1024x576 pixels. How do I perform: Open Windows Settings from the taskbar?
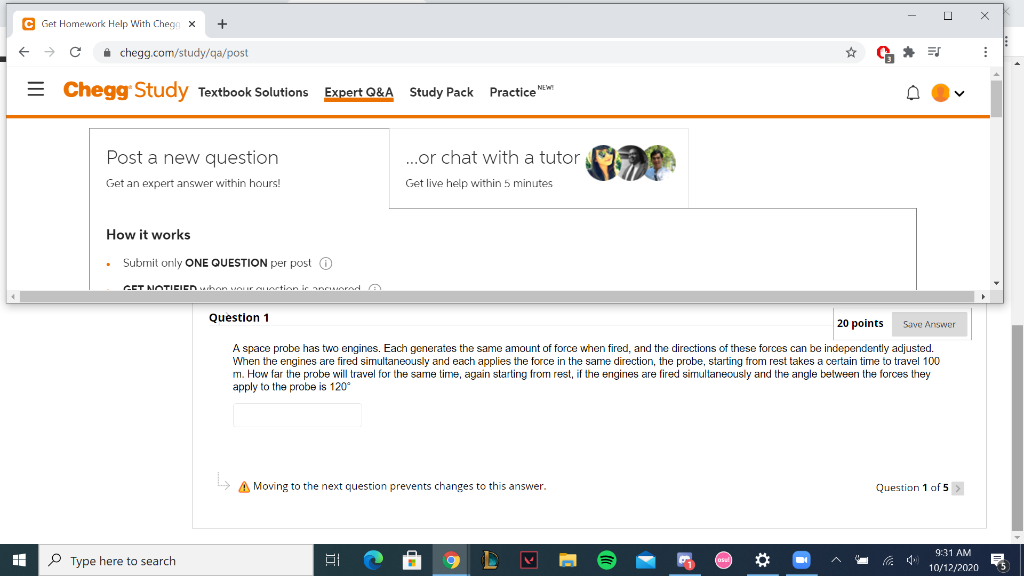(x=762, y=560)
